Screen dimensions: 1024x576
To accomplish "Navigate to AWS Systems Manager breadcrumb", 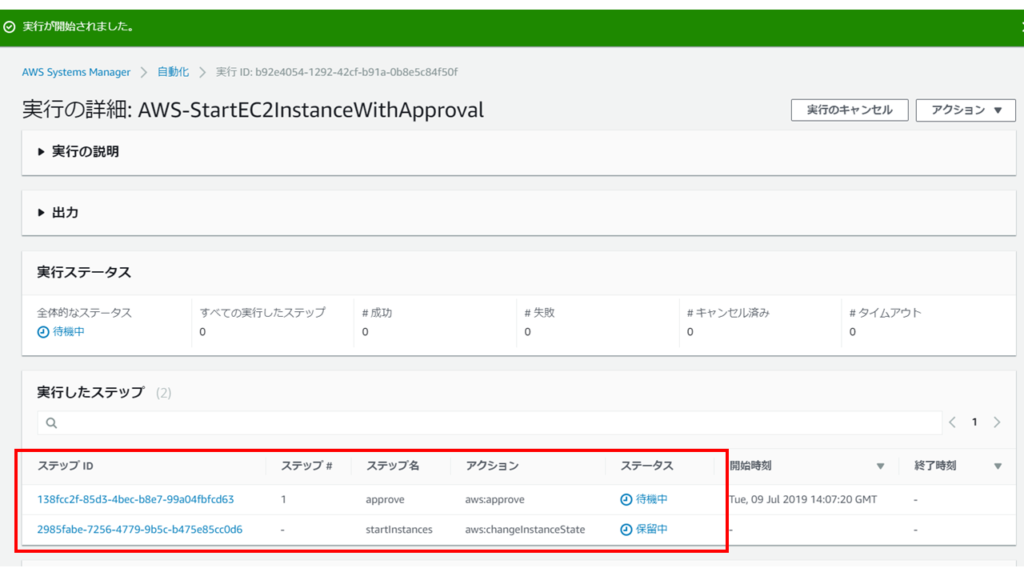I will (x=76, y=72).
